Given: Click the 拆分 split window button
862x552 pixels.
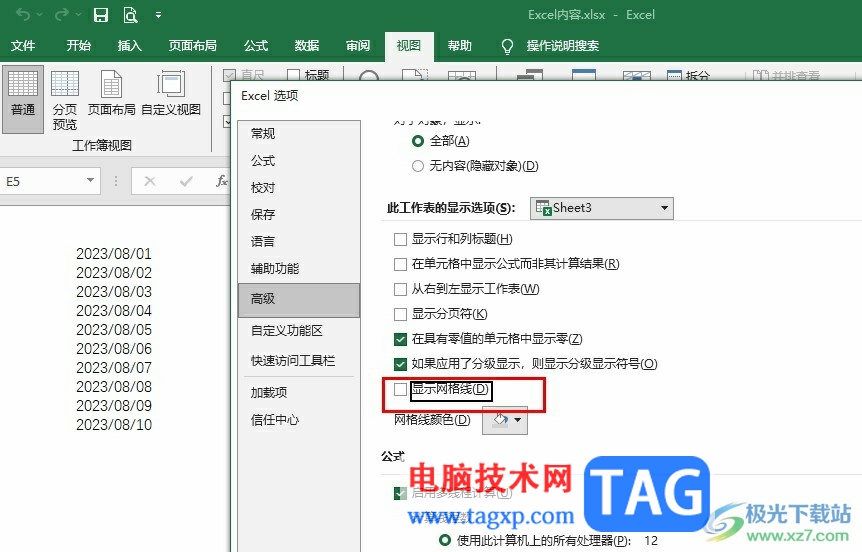Looking at the screenshot, I should pos(688,75).
